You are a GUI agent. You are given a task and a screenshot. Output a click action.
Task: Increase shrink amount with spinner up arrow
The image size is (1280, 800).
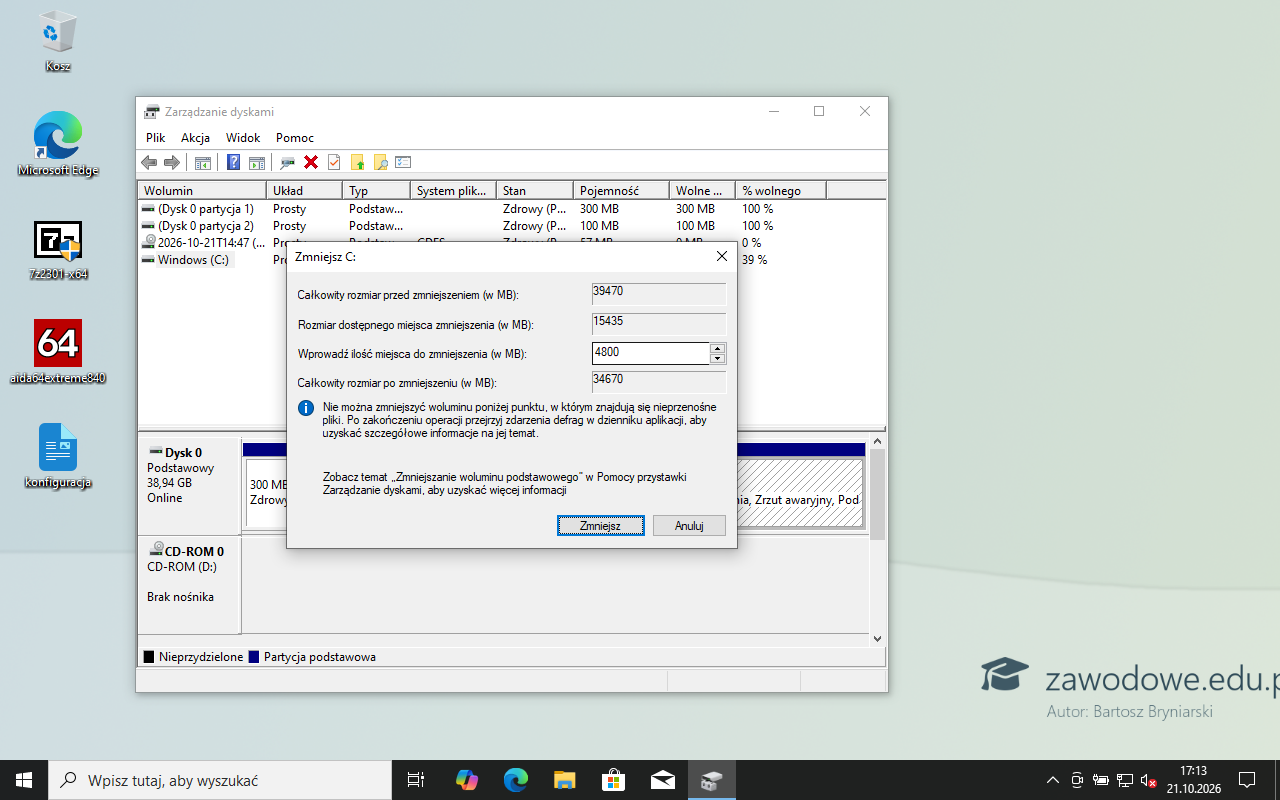pyautogui.click(x=718, y=348)
